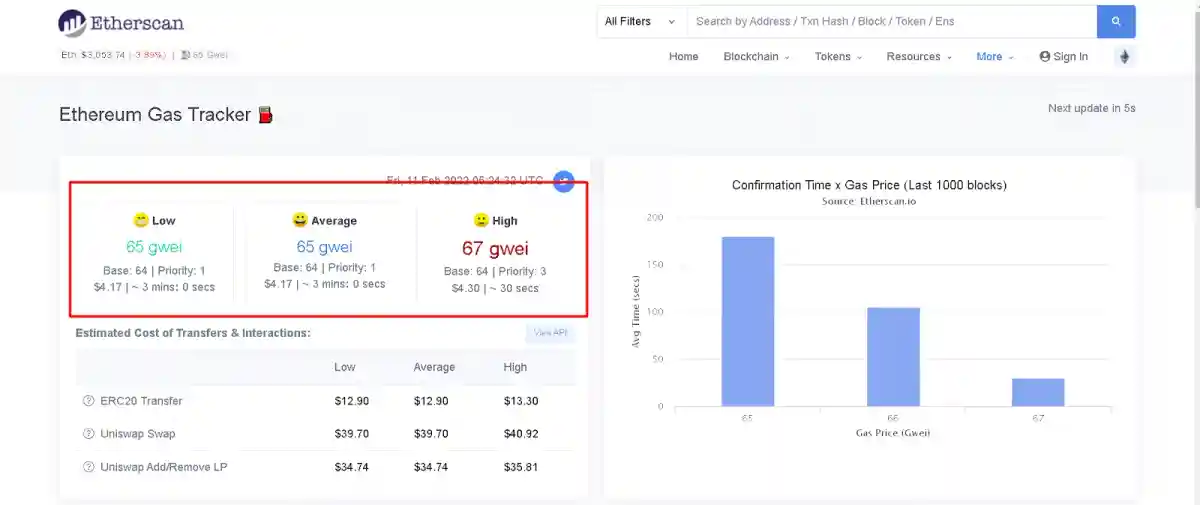Click the Uniswap Swap High cost $40.92

[521, 434]
